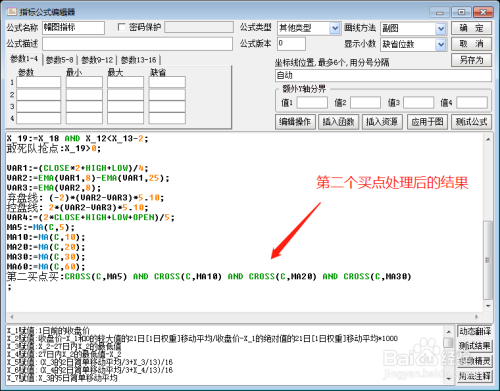The height and width of the screenshot is (391, 500).
Task: Click row 4 参数 name field
Action: (39, 118)
